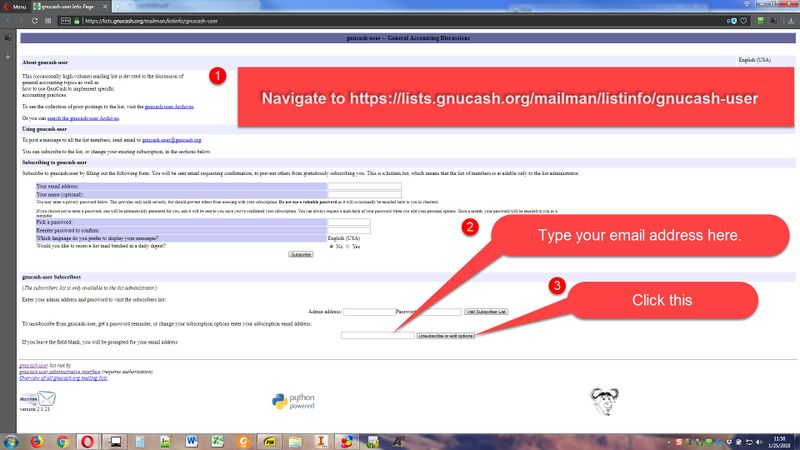The width and height of the screenshot is (800, 450).
Task: Reload the page with refresh icon
Action: coord(34,21)
